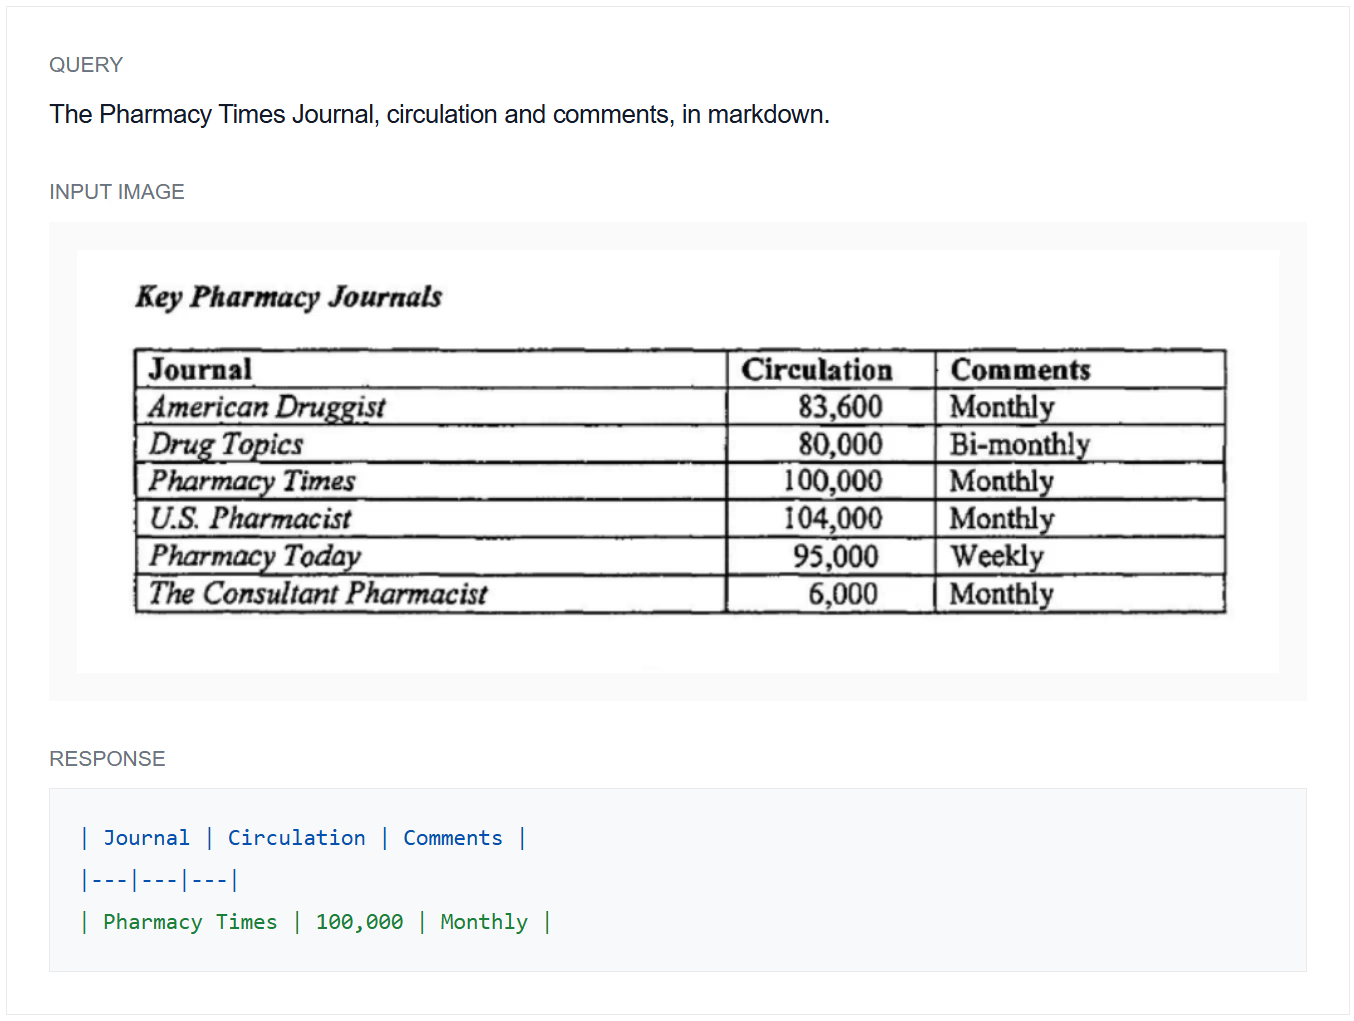Click the RESPONSE section label
Screen dimensions: 1354x1021
point(107,759)
